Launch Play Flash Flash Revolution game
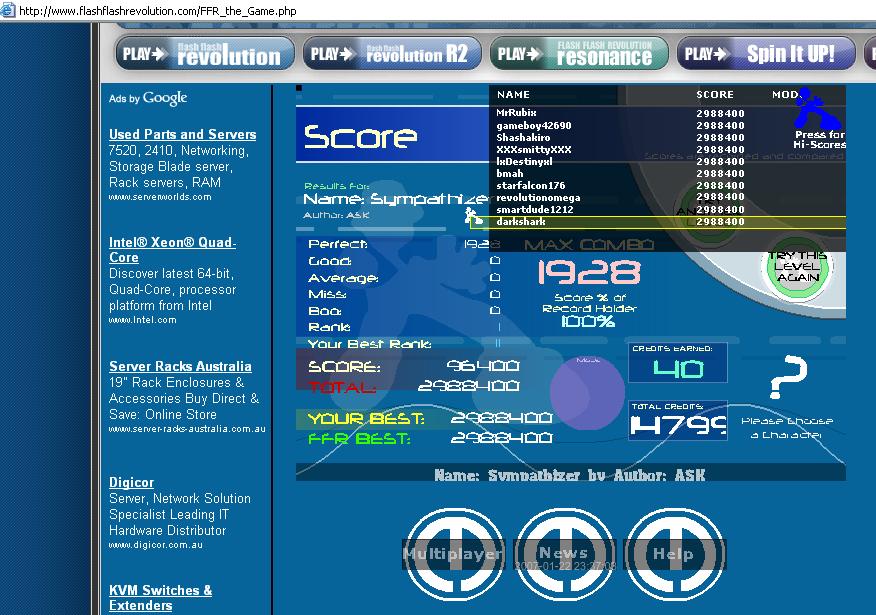This screenshot has height=615, width=876. coord(205,54)
